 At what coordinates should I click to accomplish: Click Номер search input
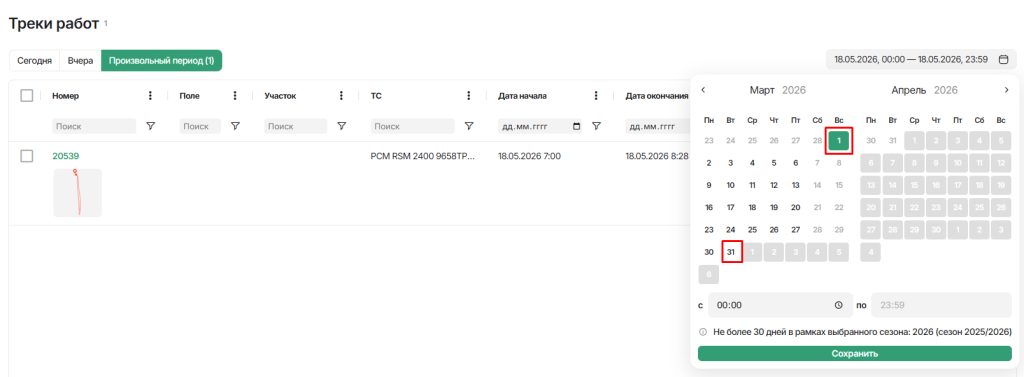point(94,126)
